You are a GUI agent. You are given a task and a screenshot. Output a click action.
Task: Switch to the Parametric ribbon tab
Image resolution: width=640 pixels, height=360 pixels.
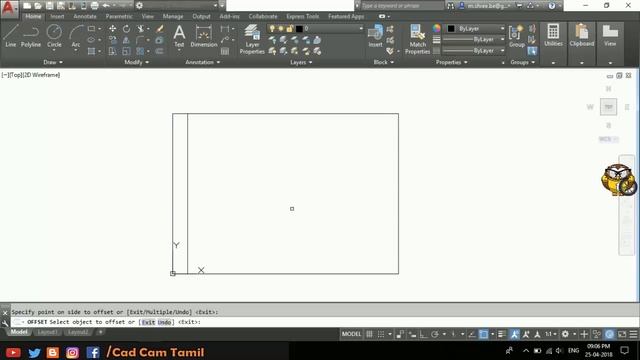[x=119, y=16]
